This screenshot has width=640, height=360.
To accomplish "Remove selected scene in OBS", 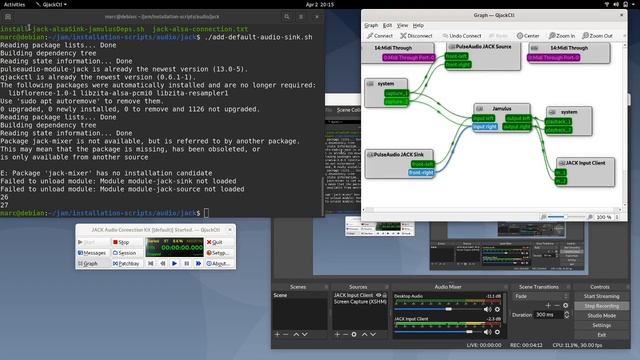I will tap(286, 334).
